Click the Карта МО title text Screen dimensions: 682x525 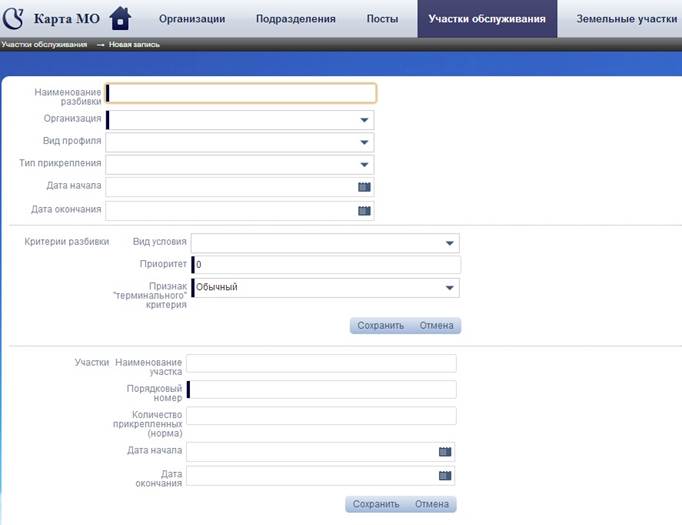[67, 19]
